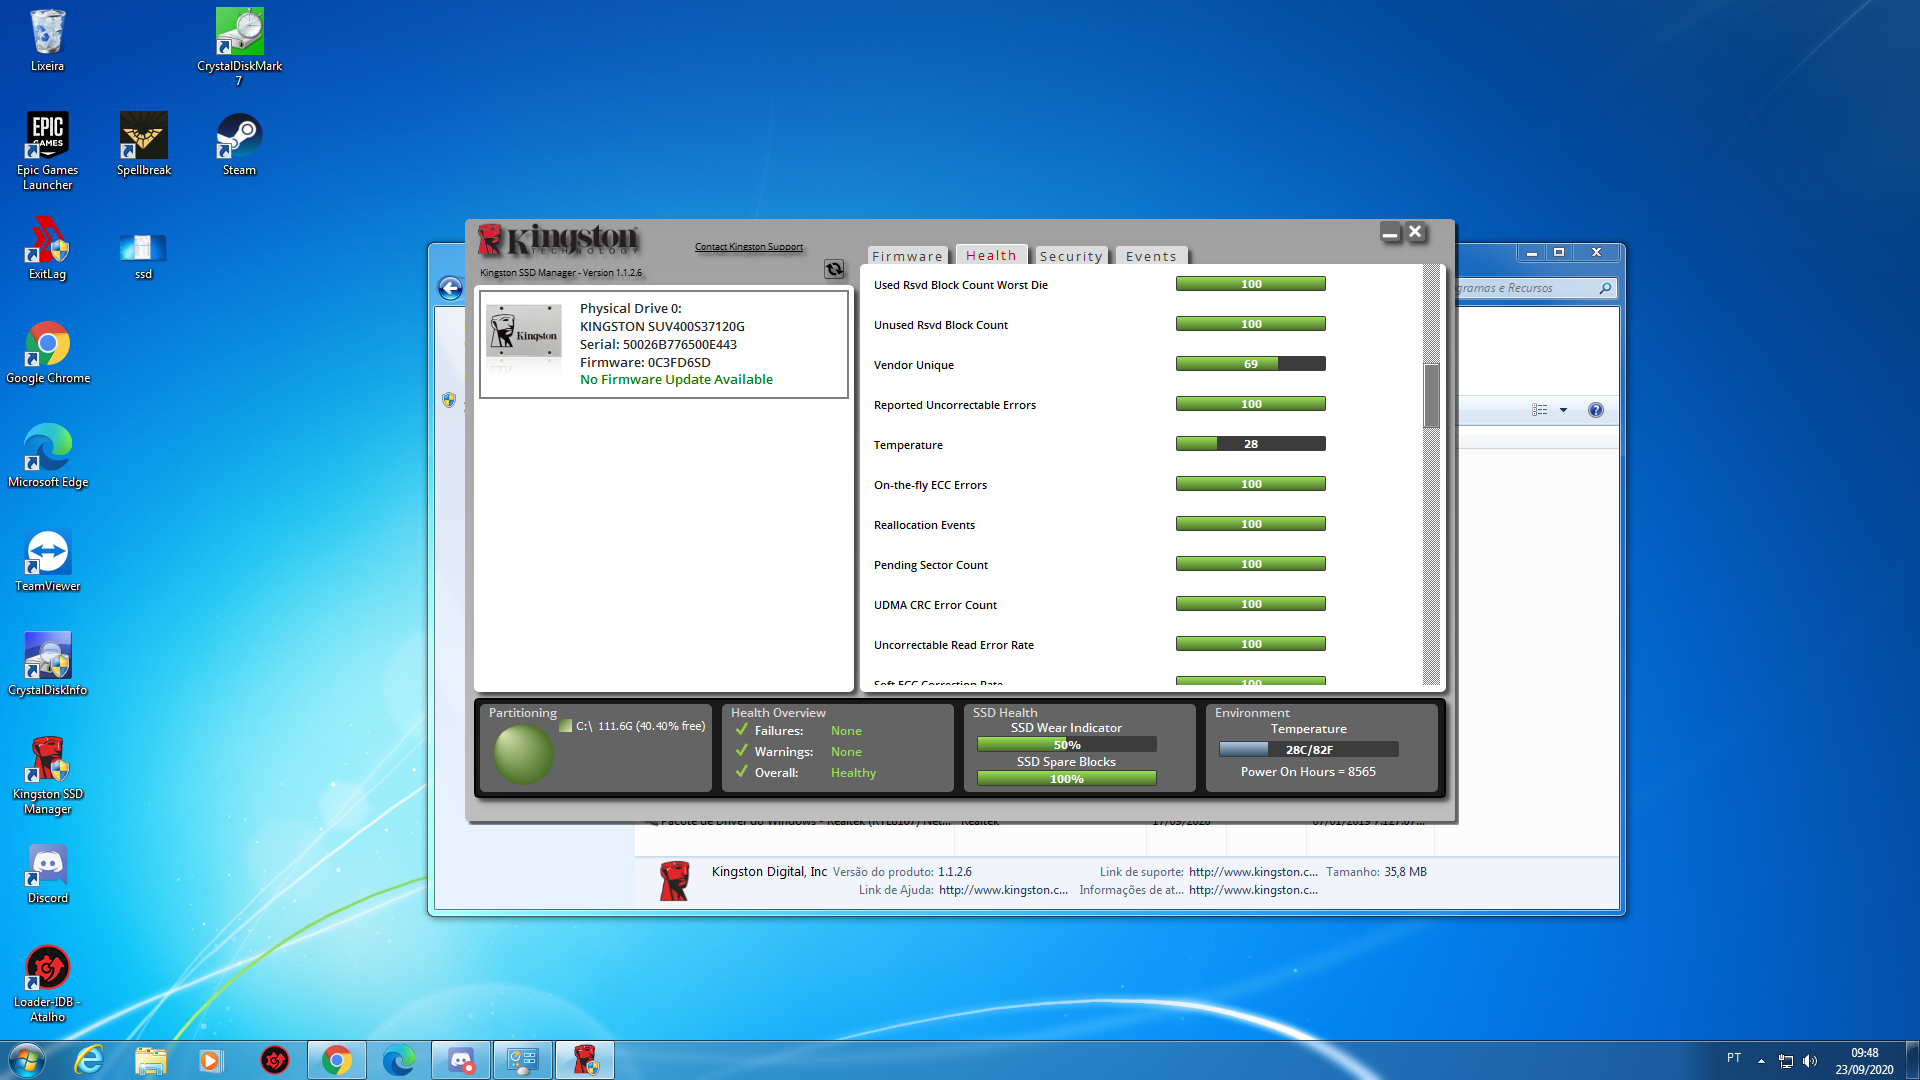The image size is (1920, 1080).
Task: Click the Informações de at... kingston URL
Action: (x=1253, y=890)
